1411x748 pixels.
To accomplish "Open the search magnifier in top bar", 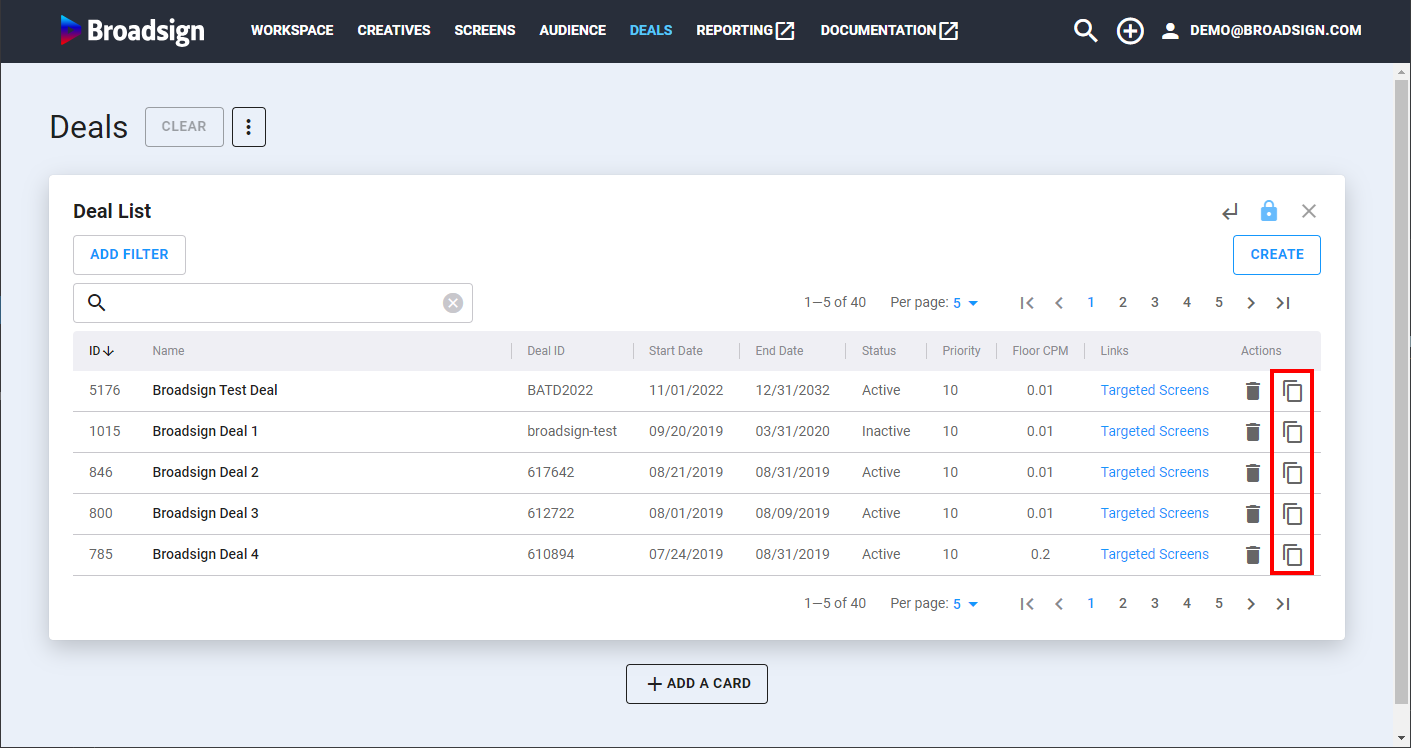I will click(1085, 31).
